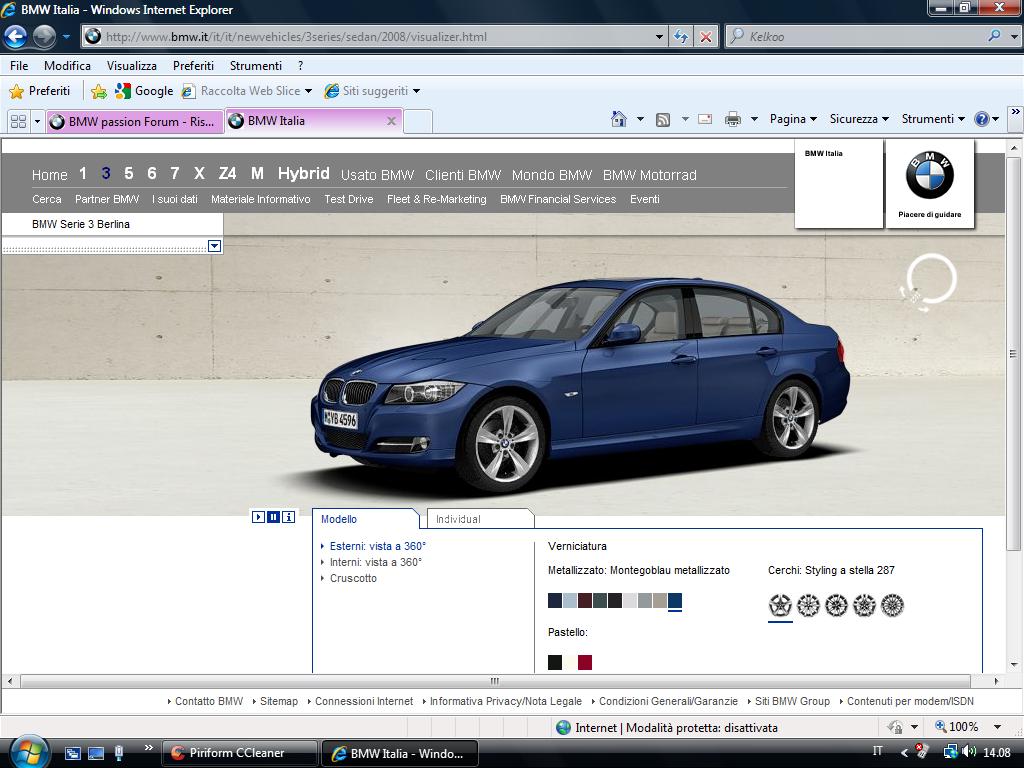Viewport: 1024px width, 768px height.
Task: Open the Sicurezza menu dropdown
Action: (x=859, y=119)
